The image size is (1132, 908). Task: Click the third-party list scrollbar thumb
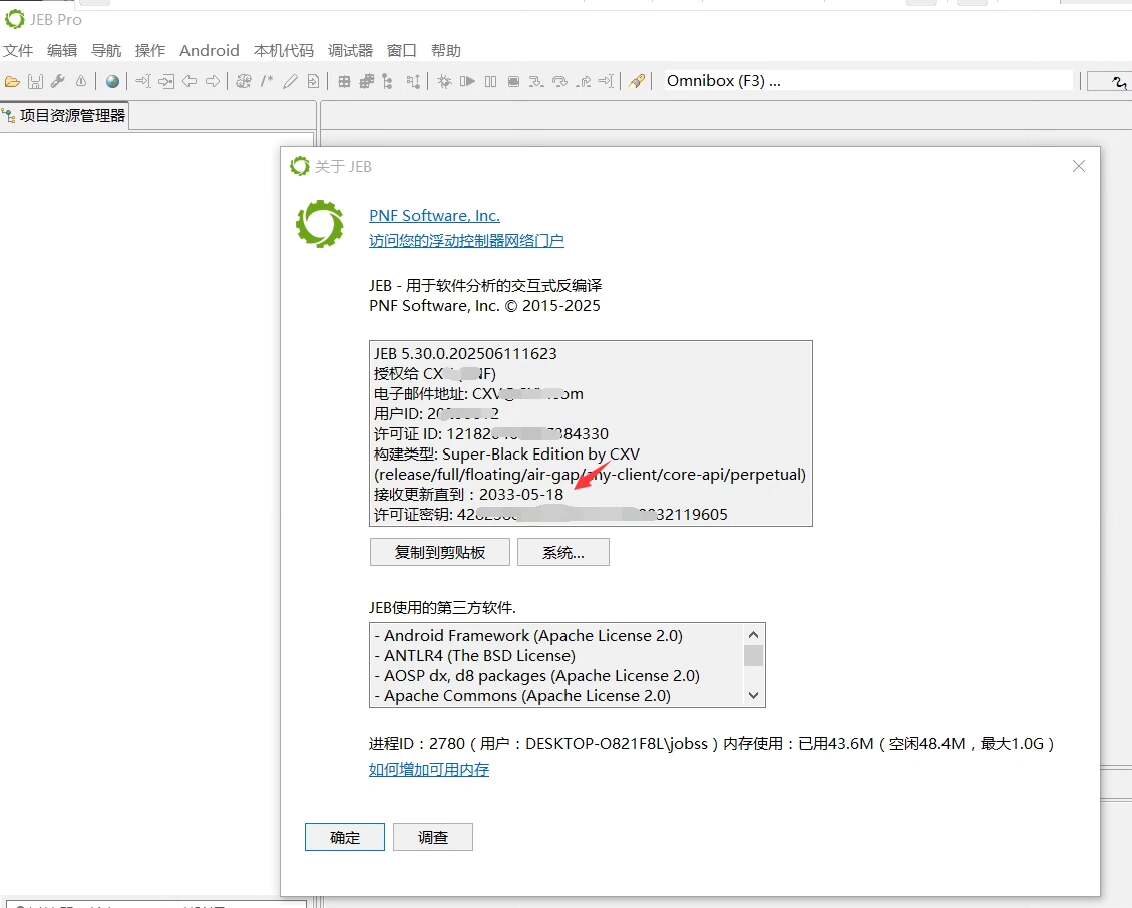click(753, 655)
